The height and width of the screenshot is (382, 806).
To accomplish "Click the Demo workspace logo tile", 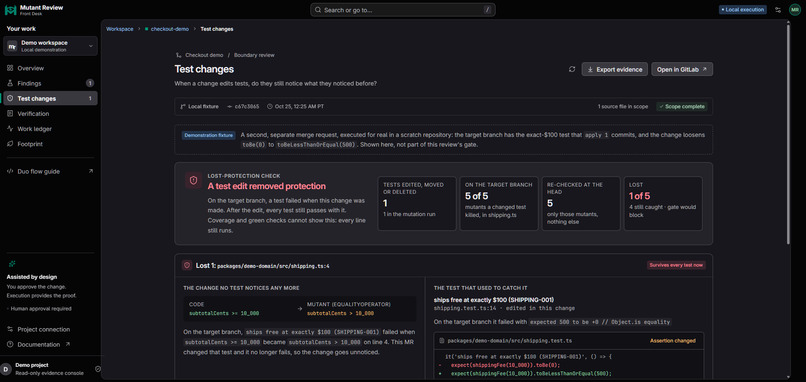I will click(12, 46).
